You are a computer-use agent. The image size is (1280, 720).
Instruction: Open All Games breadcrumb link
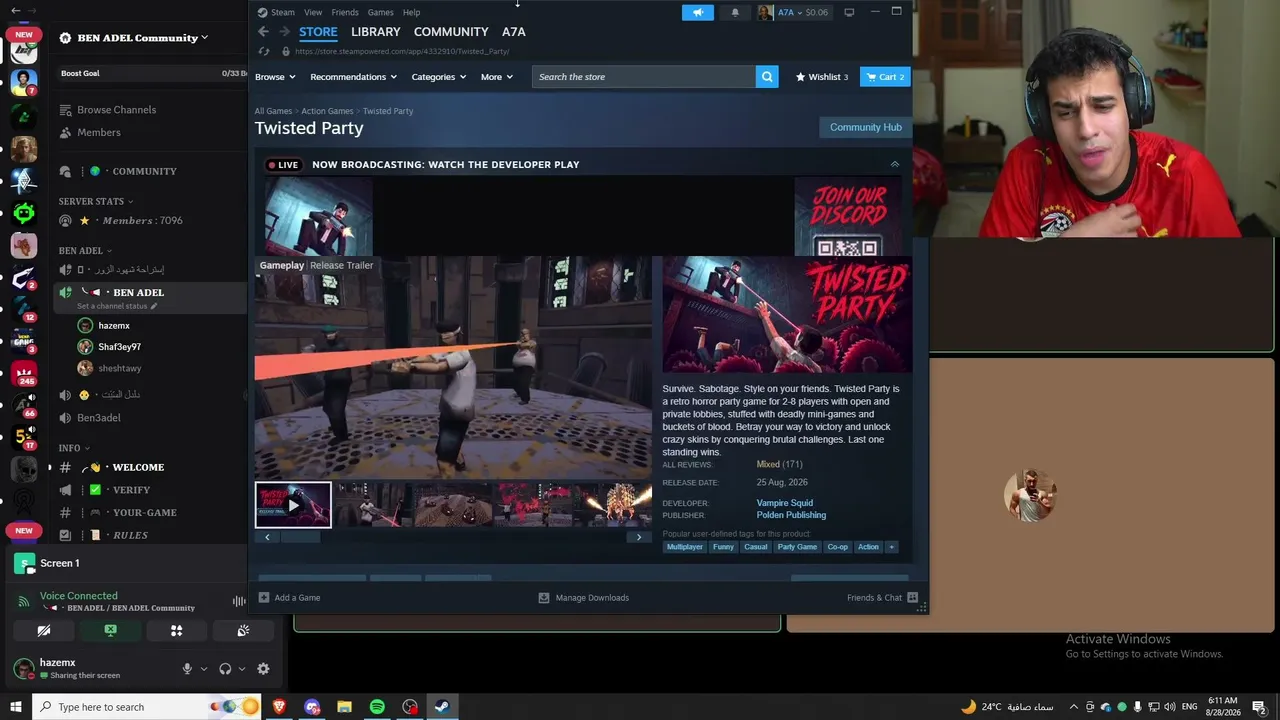[x=273, y=111]
